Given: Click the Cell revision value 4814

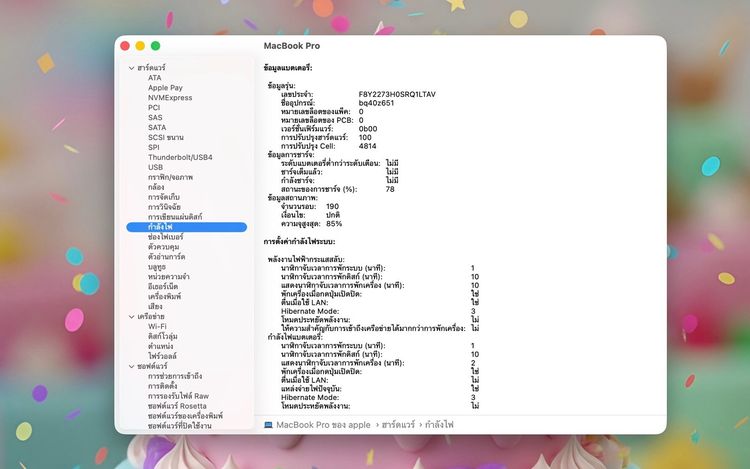Looking at the screenshot, I should (x=367, y=146).
